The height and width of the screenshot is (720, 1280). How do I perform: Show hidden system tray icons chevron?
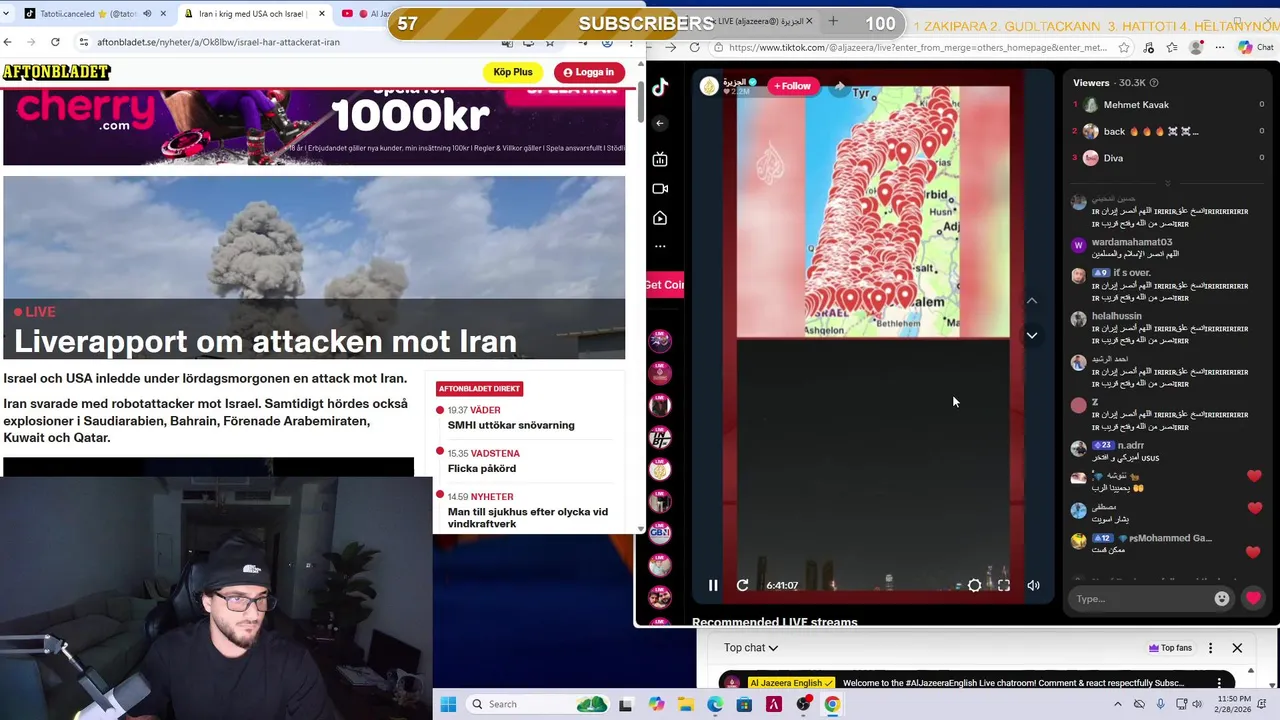1116,704
